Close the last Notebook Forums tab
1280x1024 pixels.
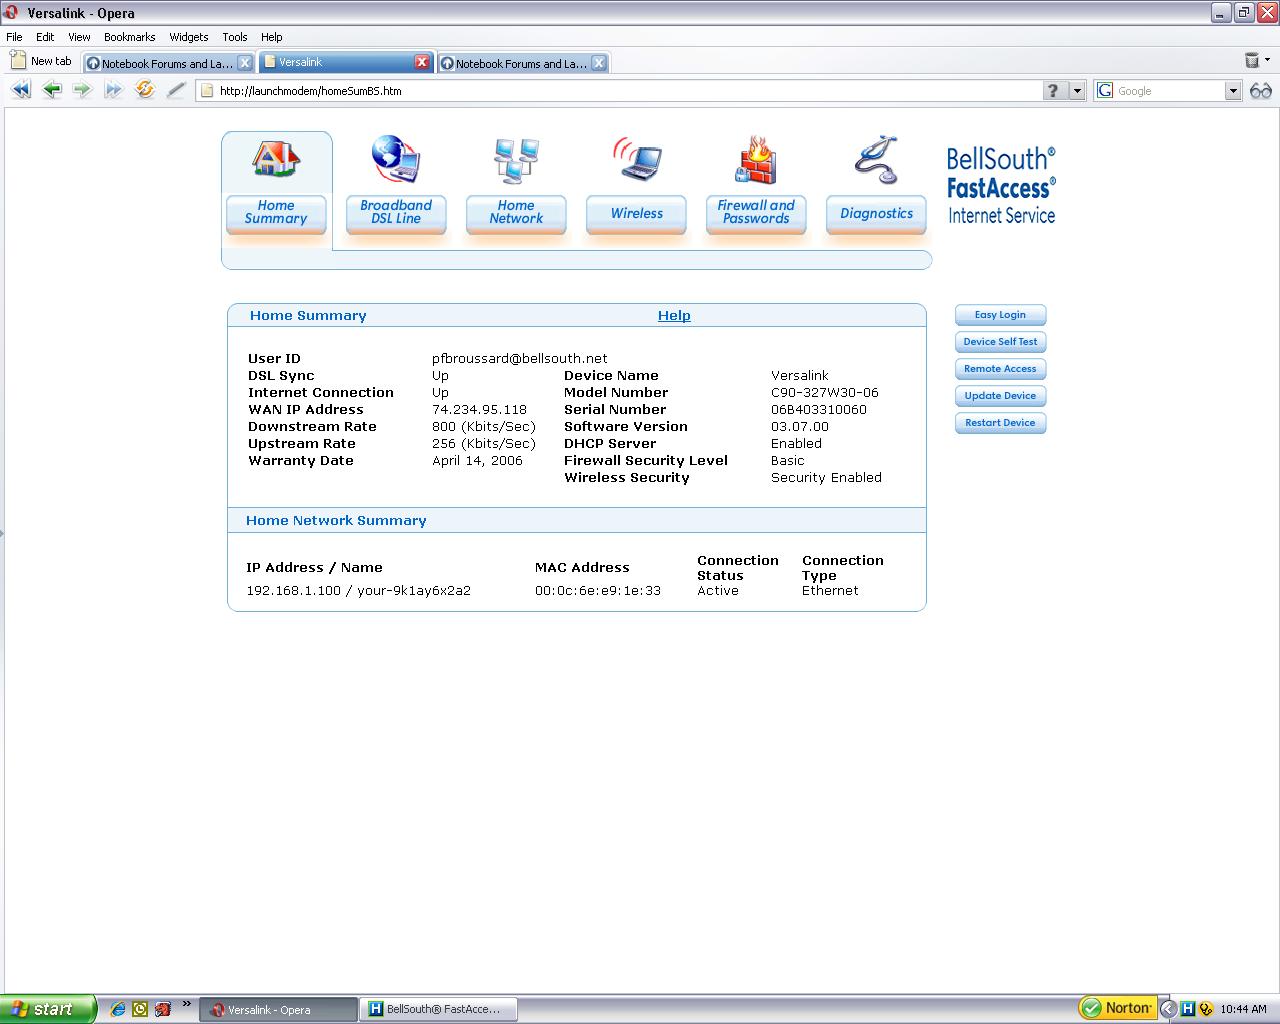coord(598,63)
